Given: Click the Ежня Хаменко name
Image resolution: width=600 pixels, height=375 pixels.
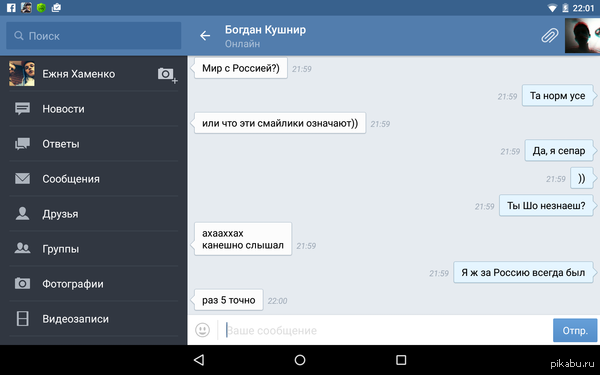Looking at the screenshot, I should [78, 74].
